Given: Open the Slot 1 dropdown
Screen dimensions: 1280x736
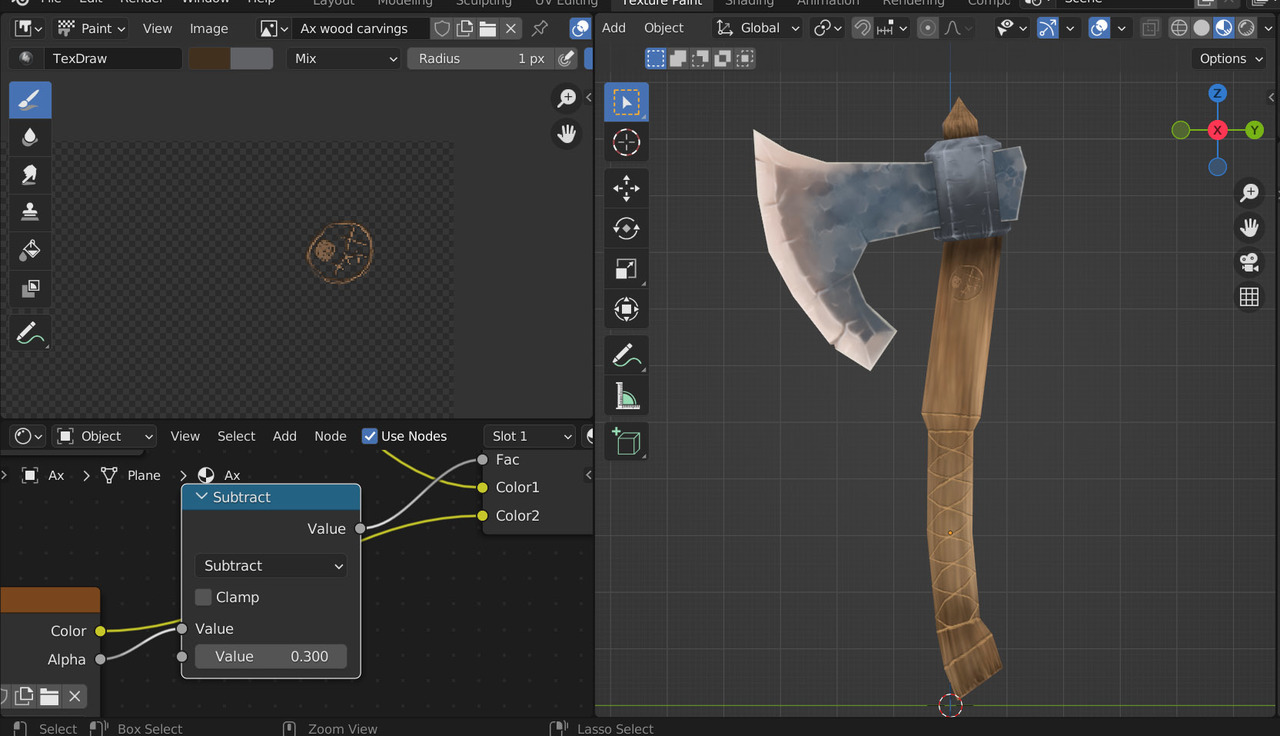Looking at the screenshot, I should [529, 435].
